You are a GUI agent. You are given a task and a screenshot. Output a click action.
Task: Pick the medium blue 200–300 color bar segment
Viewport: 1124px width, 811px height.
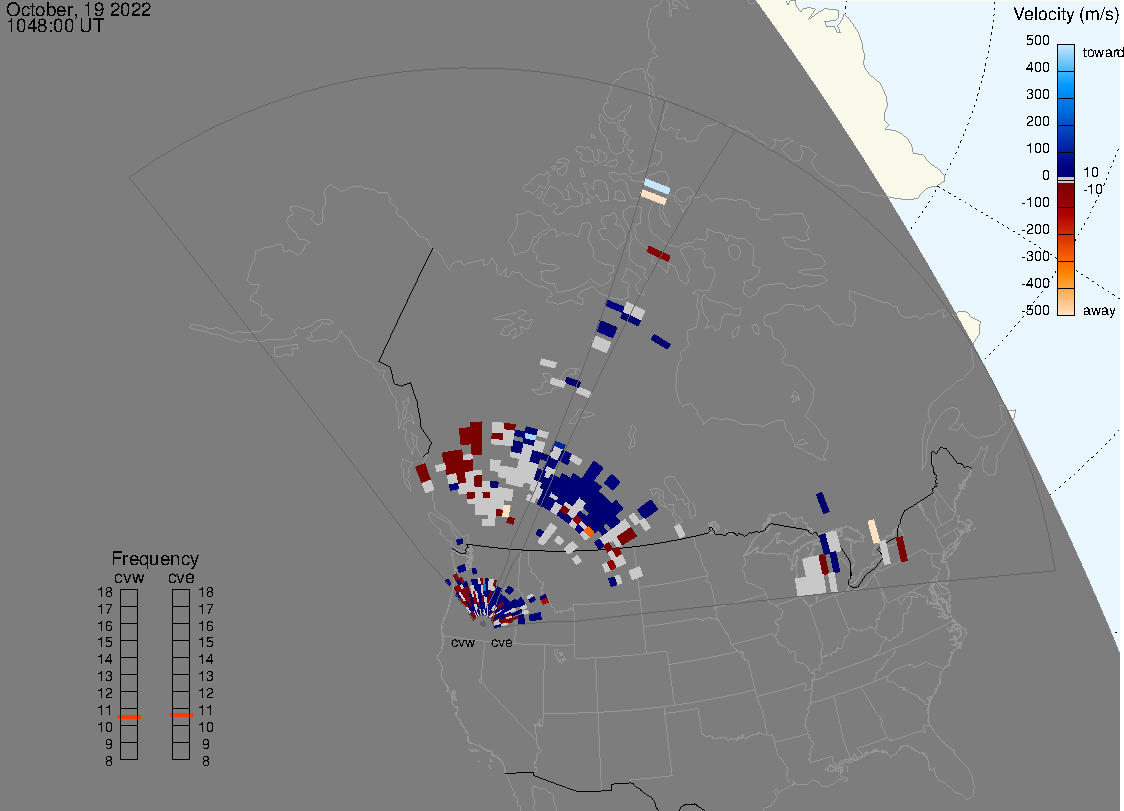pyautogui.click(x=1066, y=112)
